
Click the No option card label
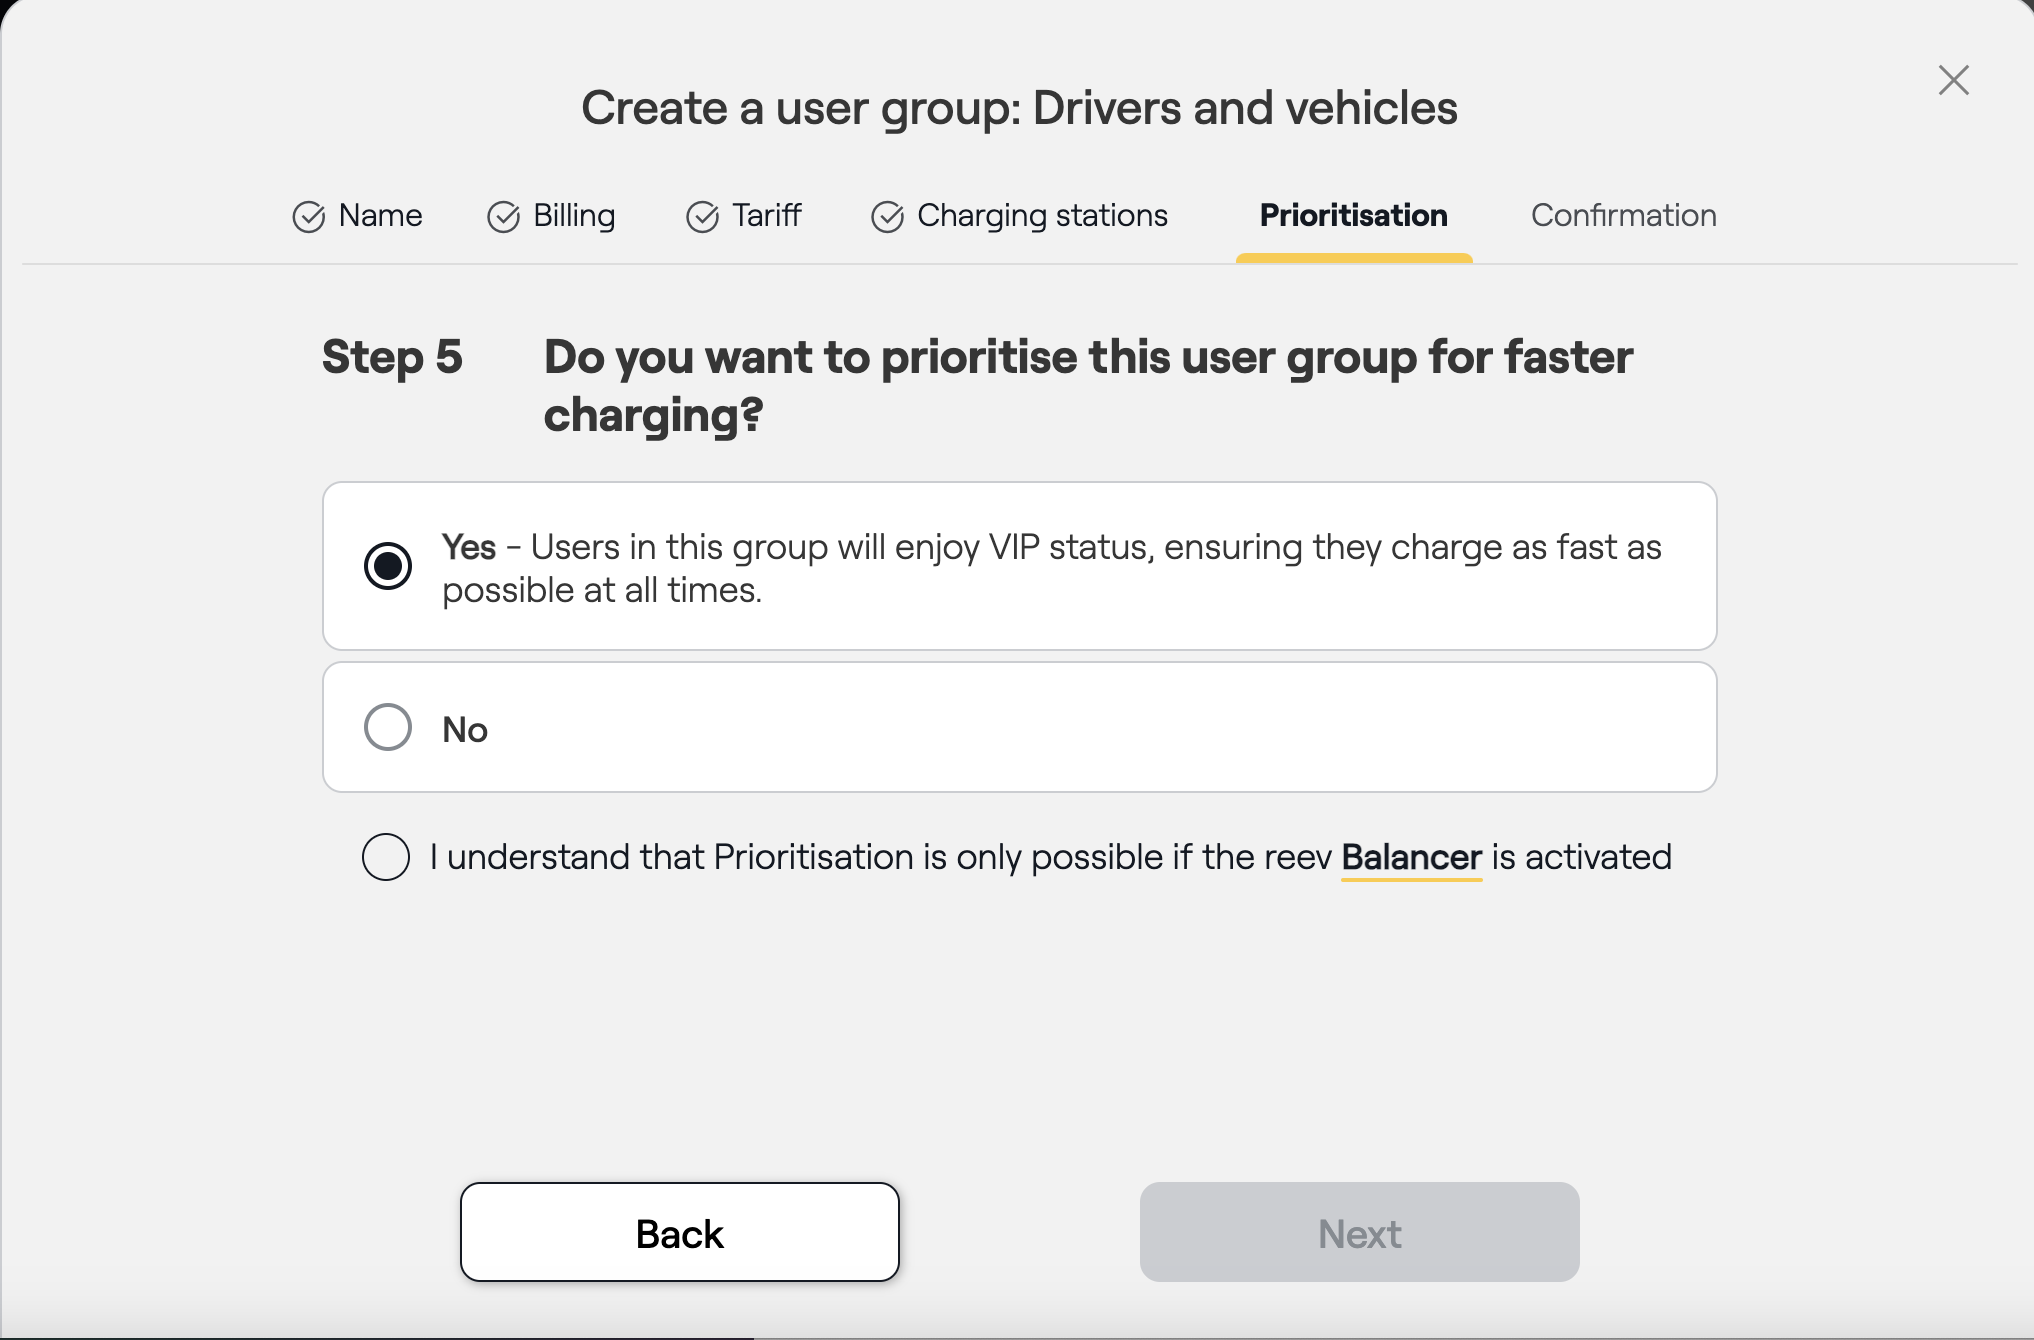tap(465, 730)
